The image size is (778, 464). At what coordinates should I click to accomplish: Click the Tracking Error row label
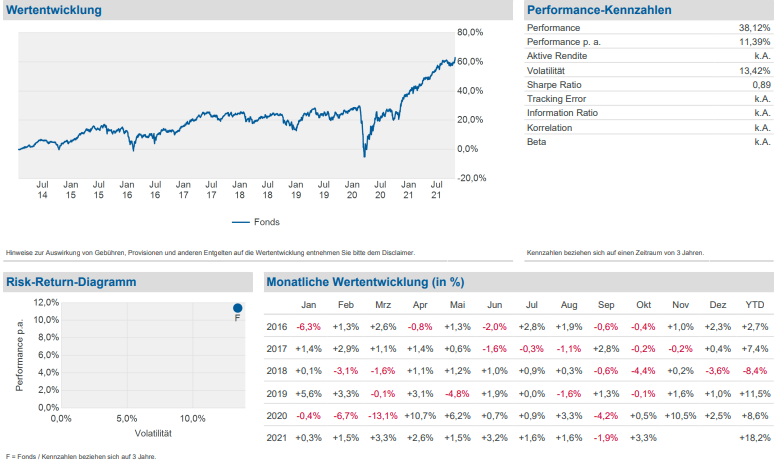coord(556,99)
